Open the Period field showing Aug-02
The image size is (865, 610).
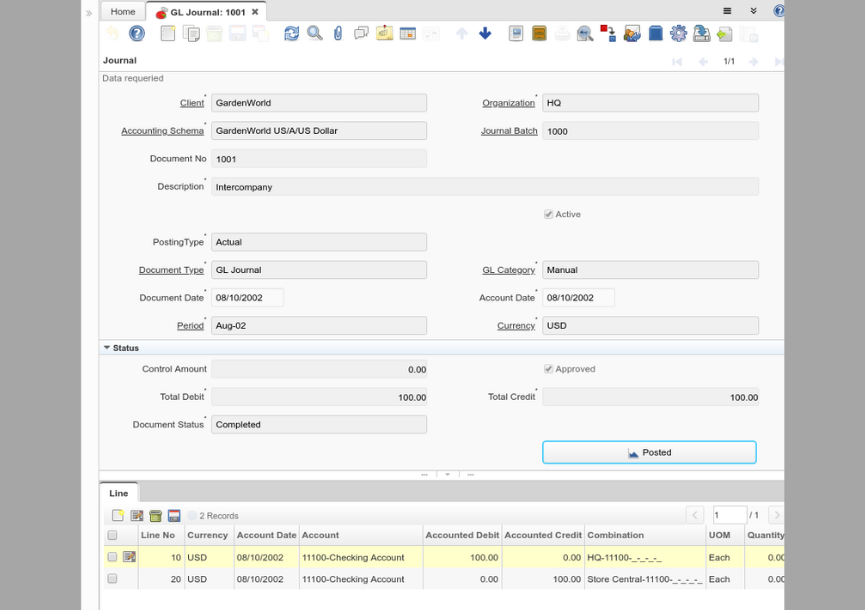(x=319, y=325)
